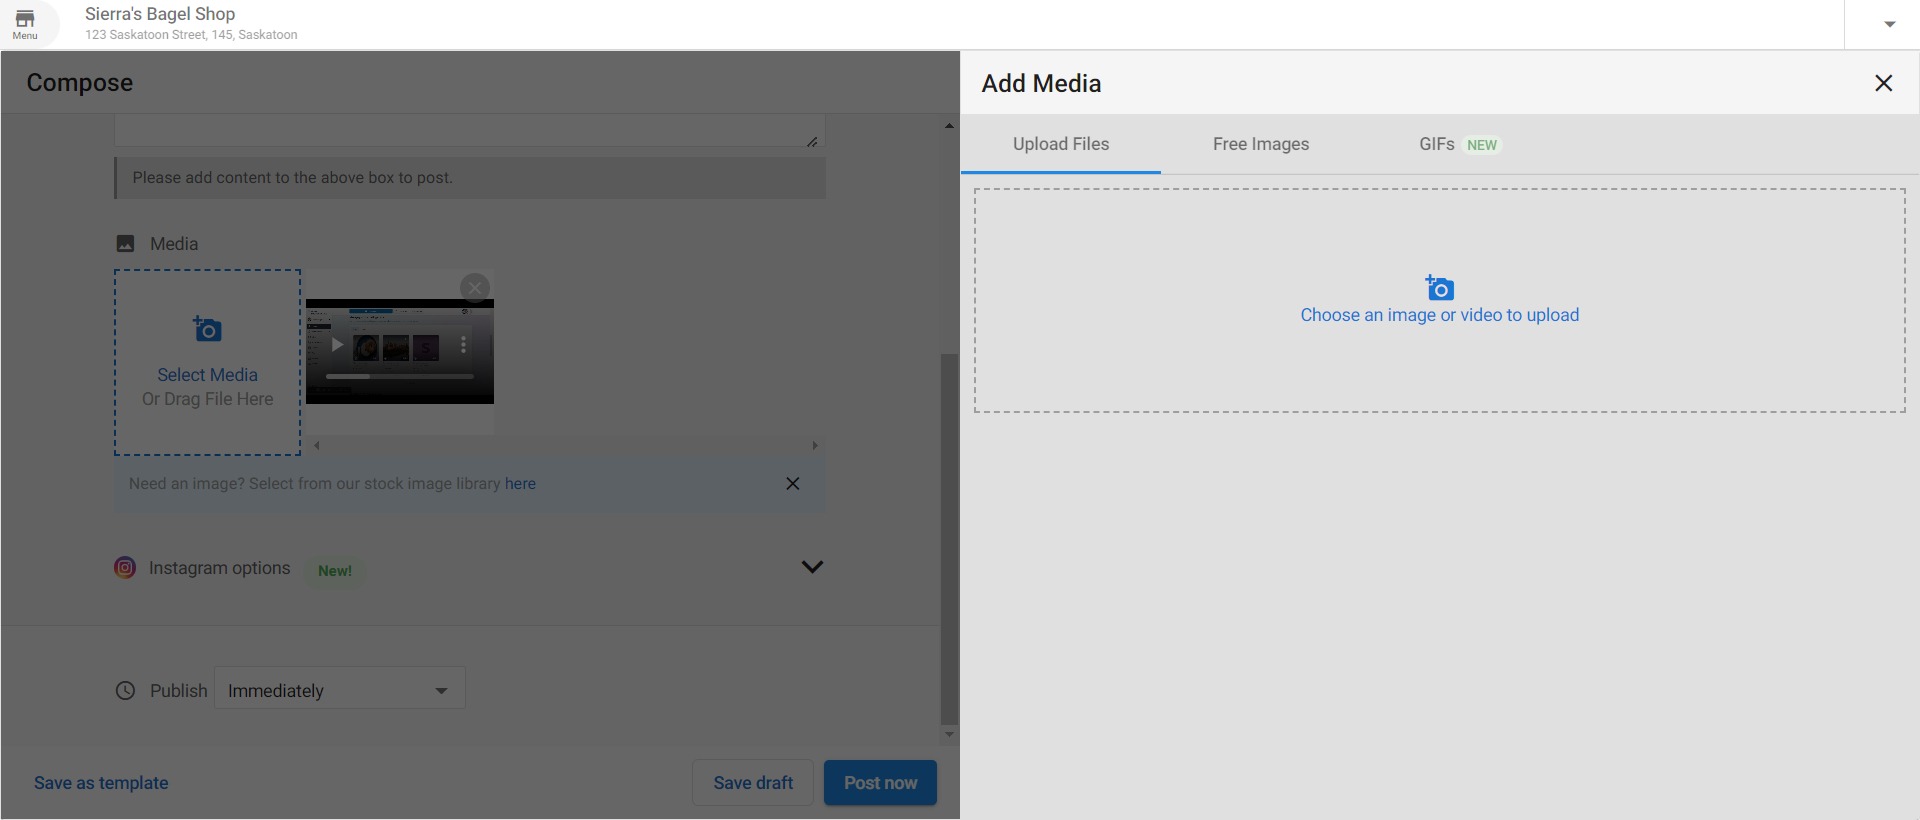
Task: Click the Publish clock icon
Action: pos(125,691)
